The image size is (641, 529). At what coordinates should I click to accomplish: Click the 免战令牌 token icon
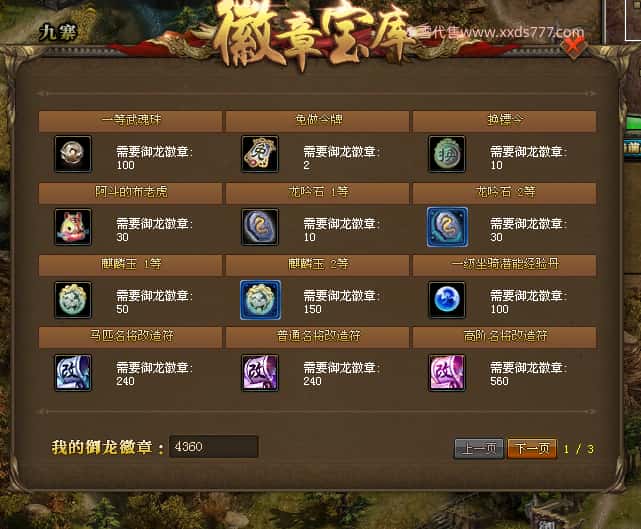click(x=260, y=154)
